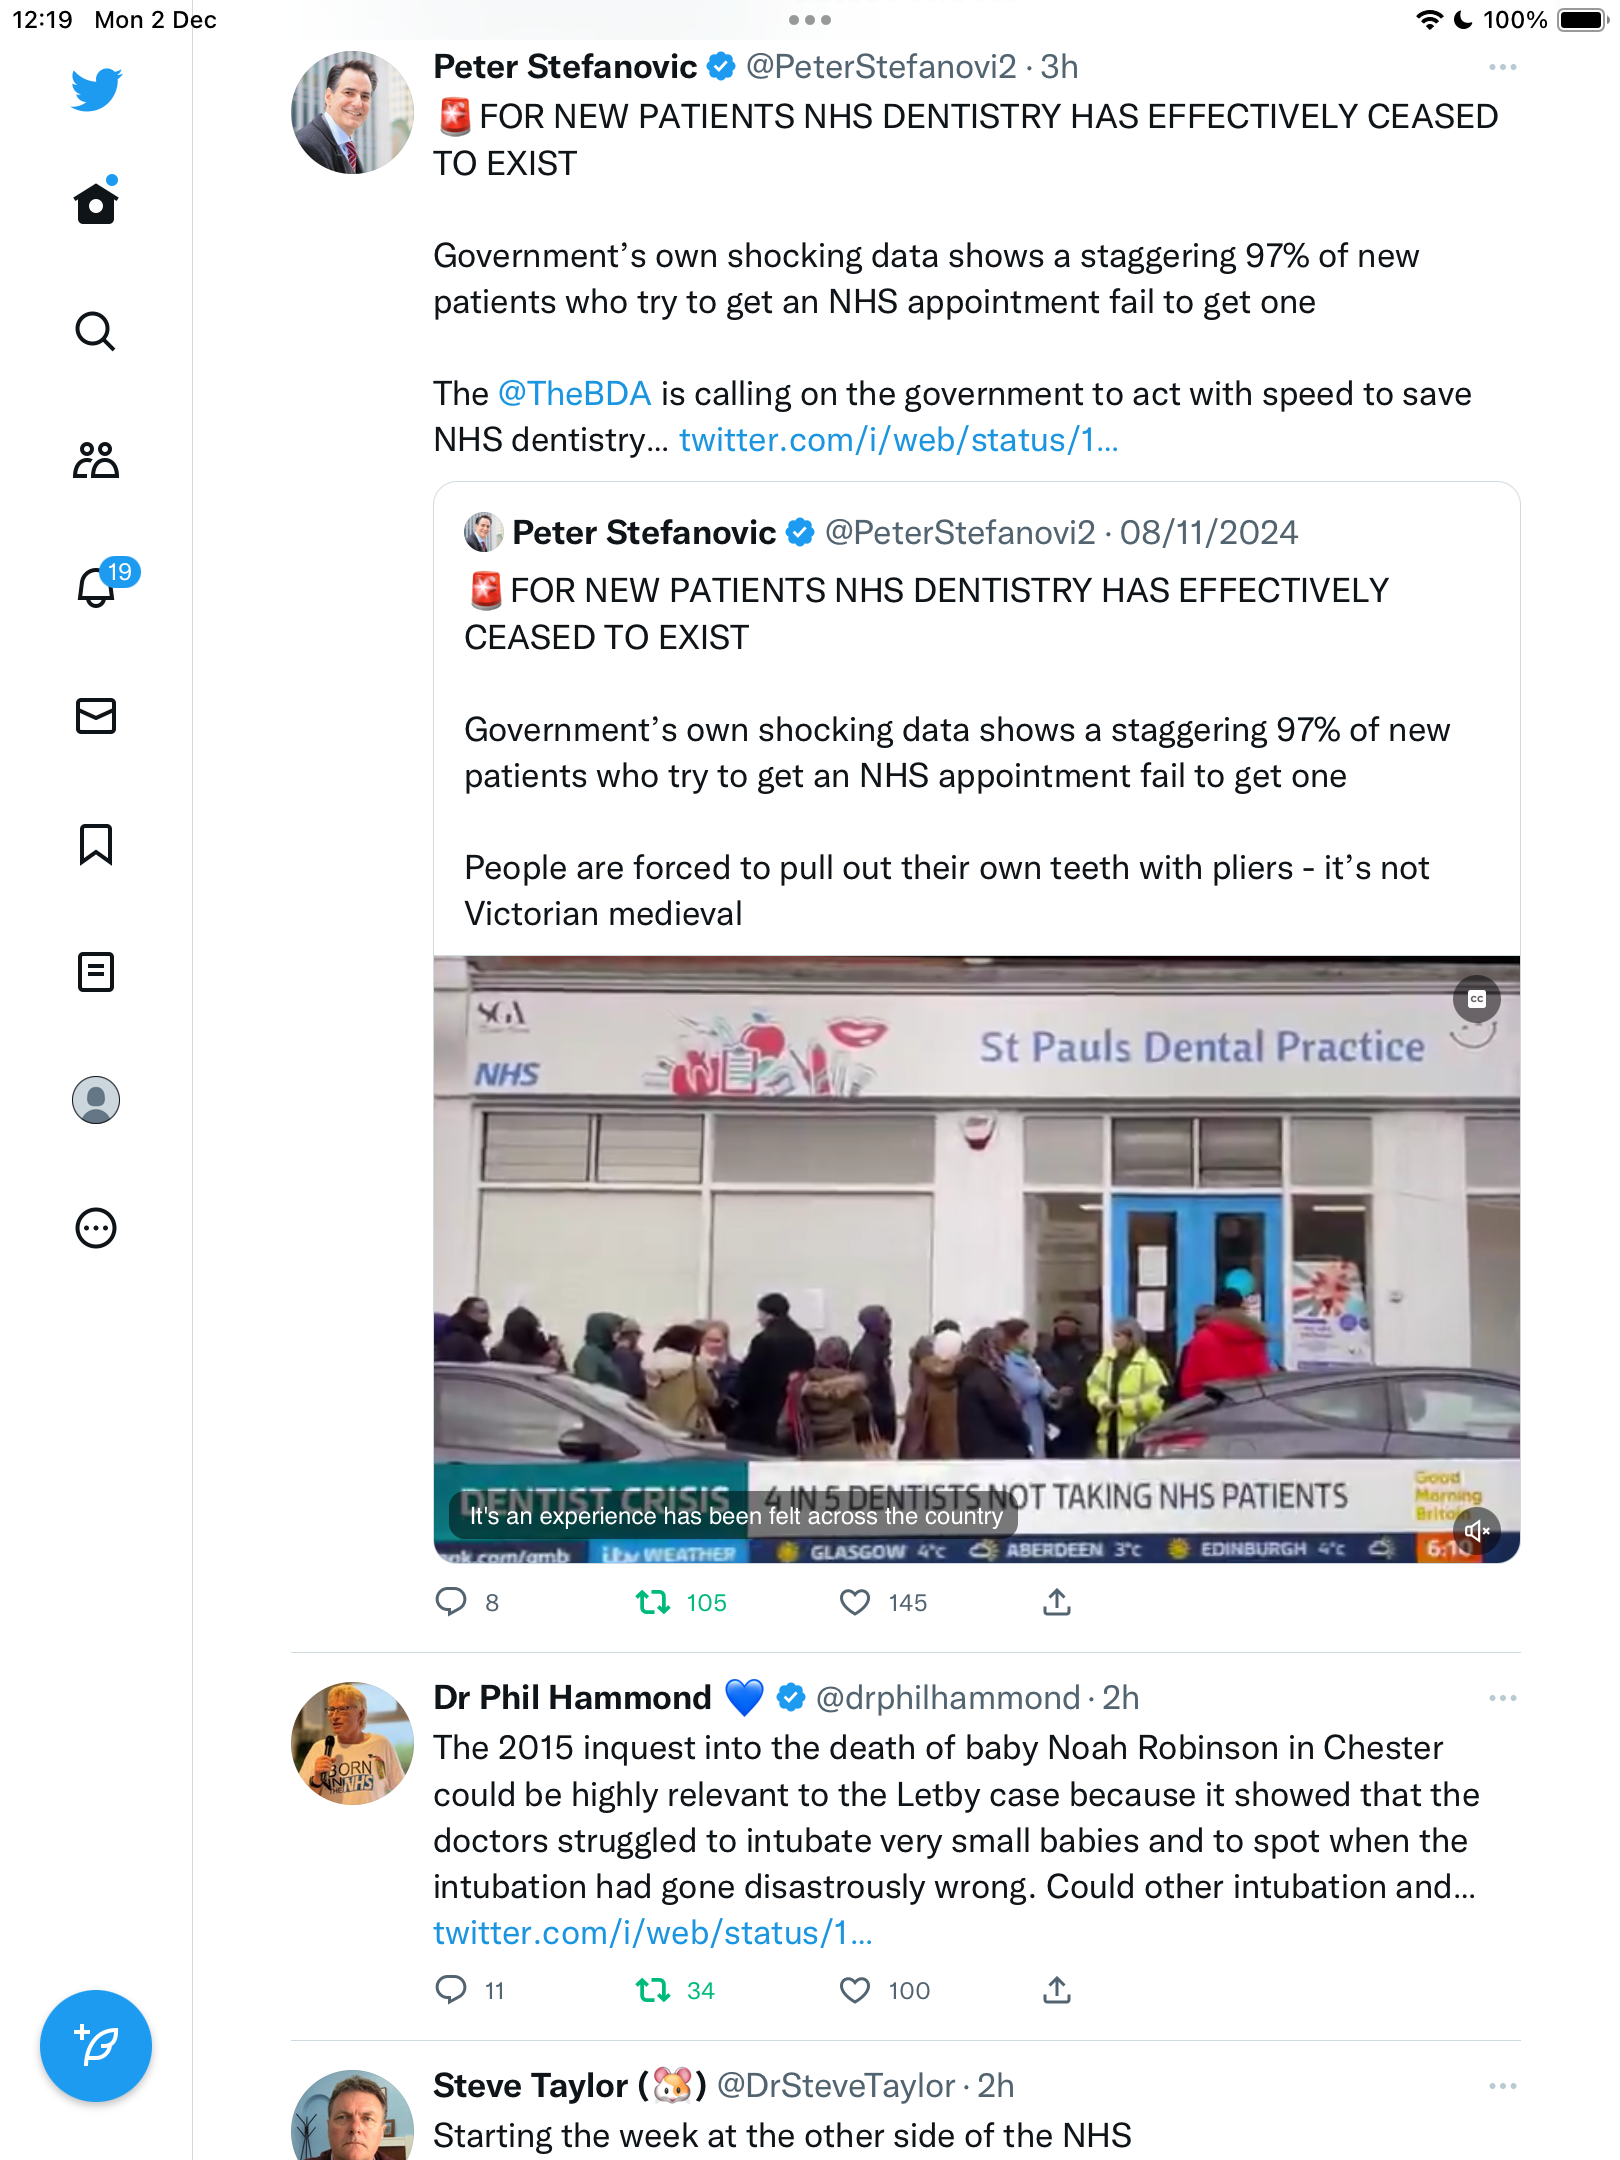Open the Search magnifier in sidebar
Viewport: 1620px width, 2160px height.
[x=96, y=331]
